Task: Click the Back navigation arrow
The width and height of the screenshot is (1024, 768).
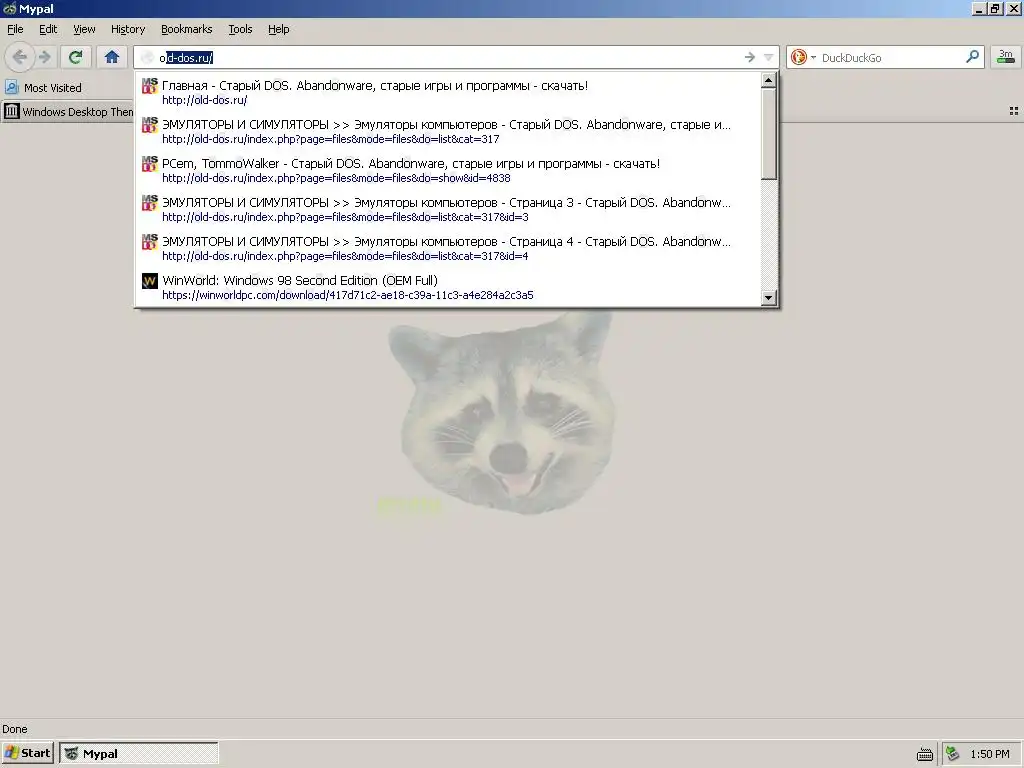Action: click(x=20, y=57)
